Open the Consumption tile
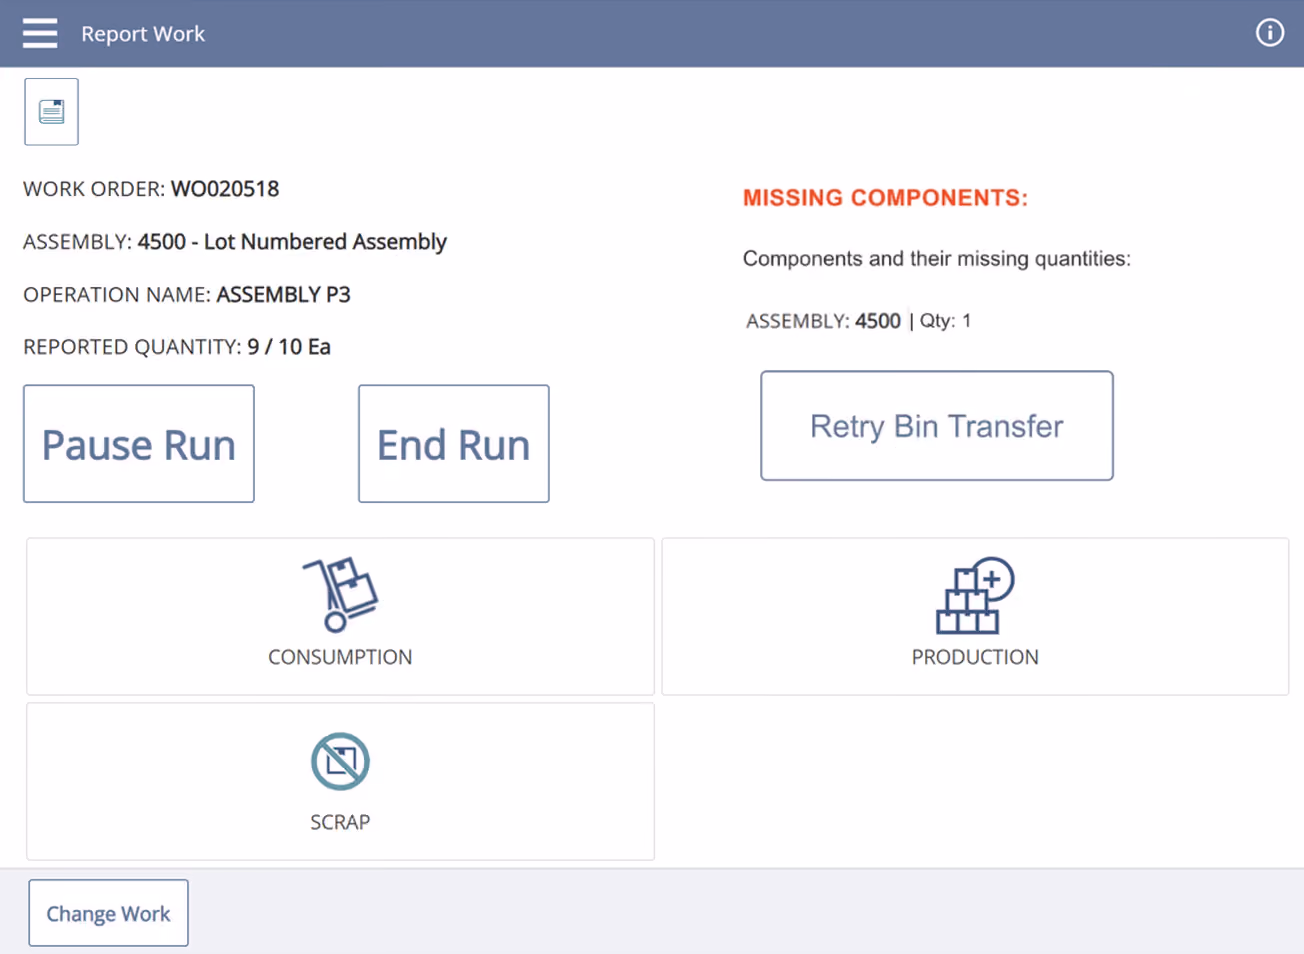 coord(340,616)
